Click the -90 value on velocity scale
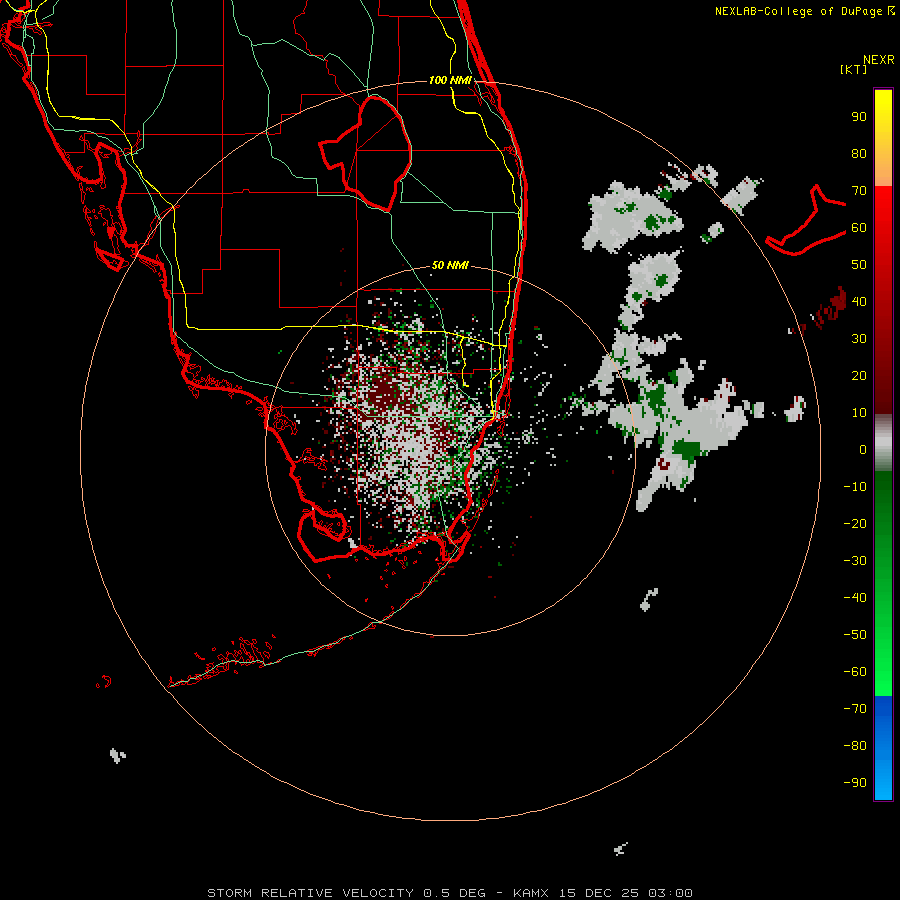The width and height of the screenshot is (900, 900). click(855, 783)
